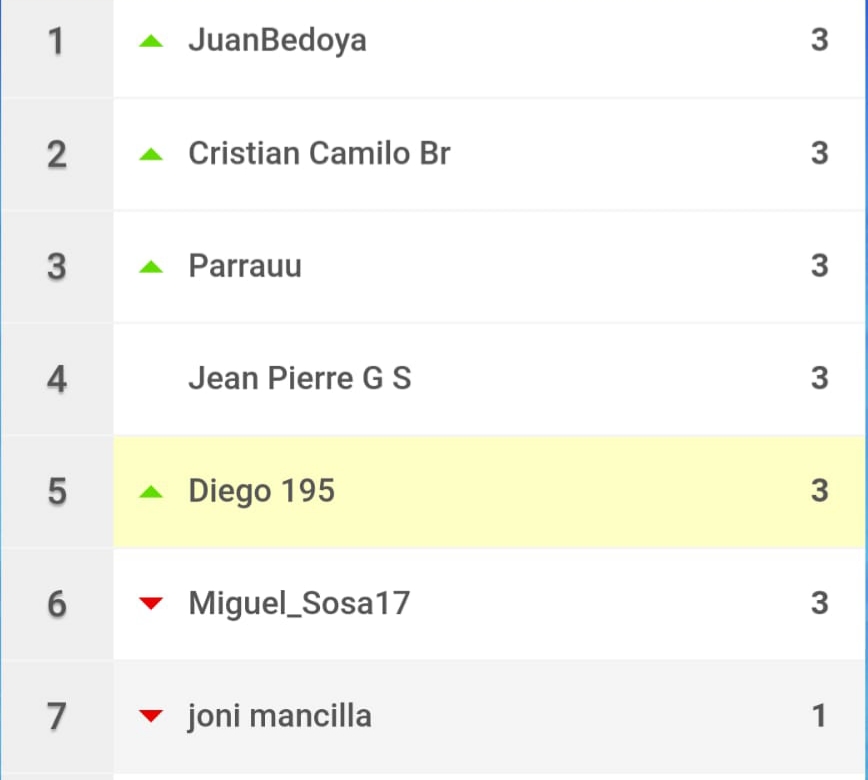The height and width of the screenshot is (780, 868).
Task: Open Cristian Camilo Br's profile name
Action: pyautogui.click(x=319, y=153)
